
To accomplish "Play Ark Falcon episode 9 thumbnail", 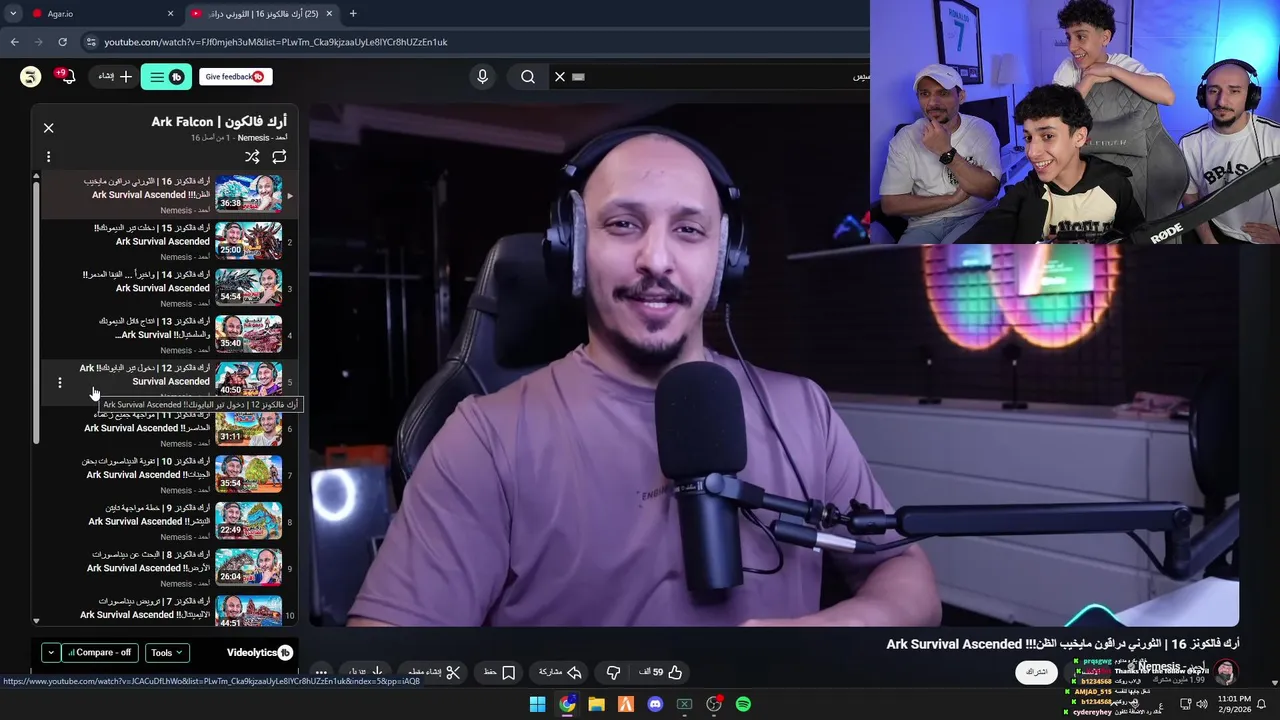I will coord(248,520).
